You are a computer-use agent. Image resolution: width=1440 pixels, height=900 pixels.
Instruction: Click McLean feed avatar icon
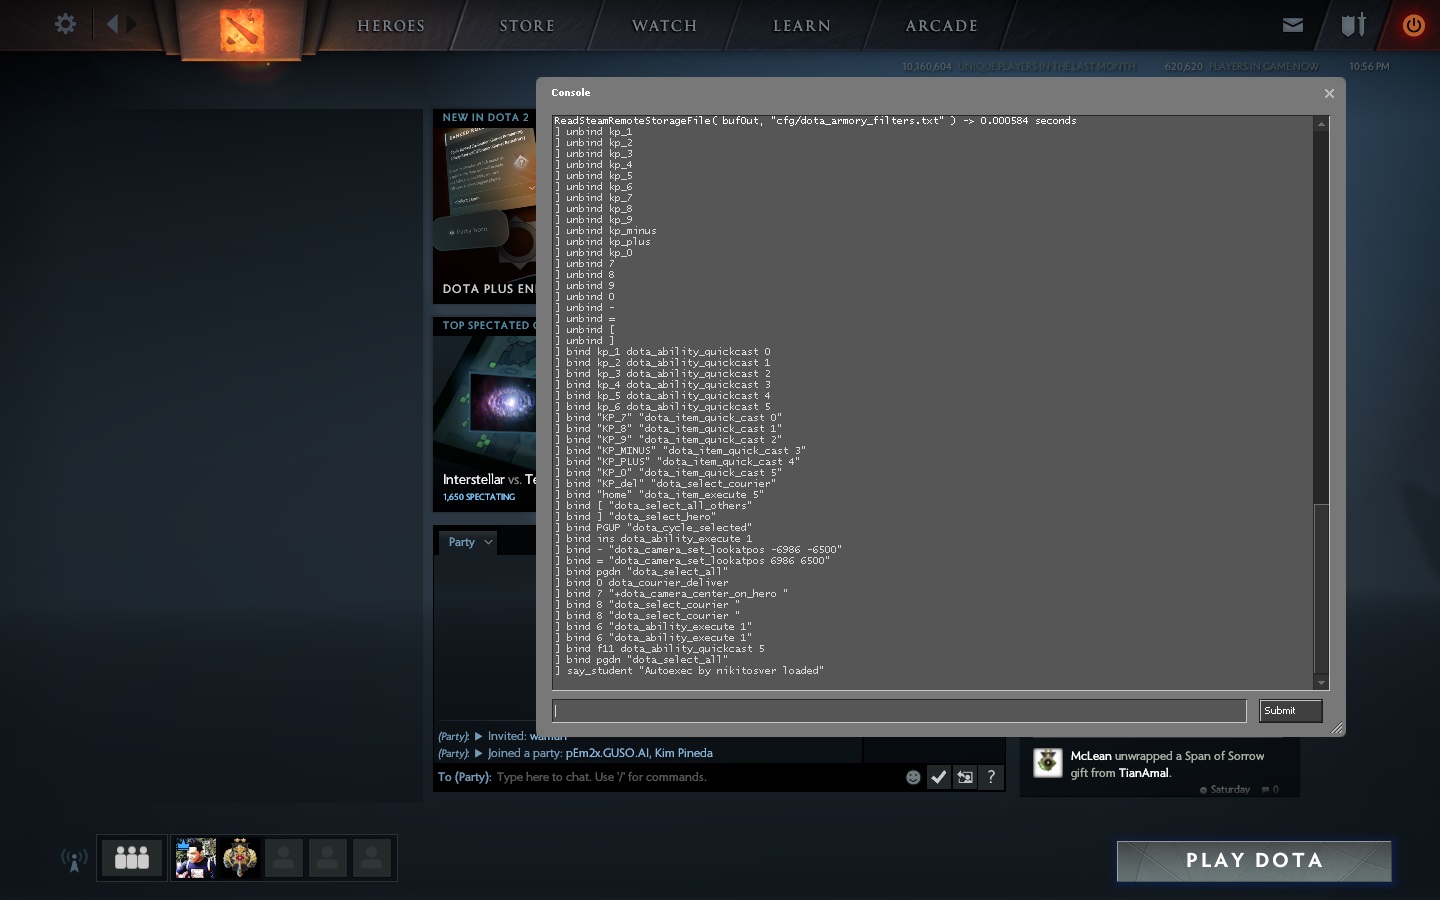point(1047,762)
